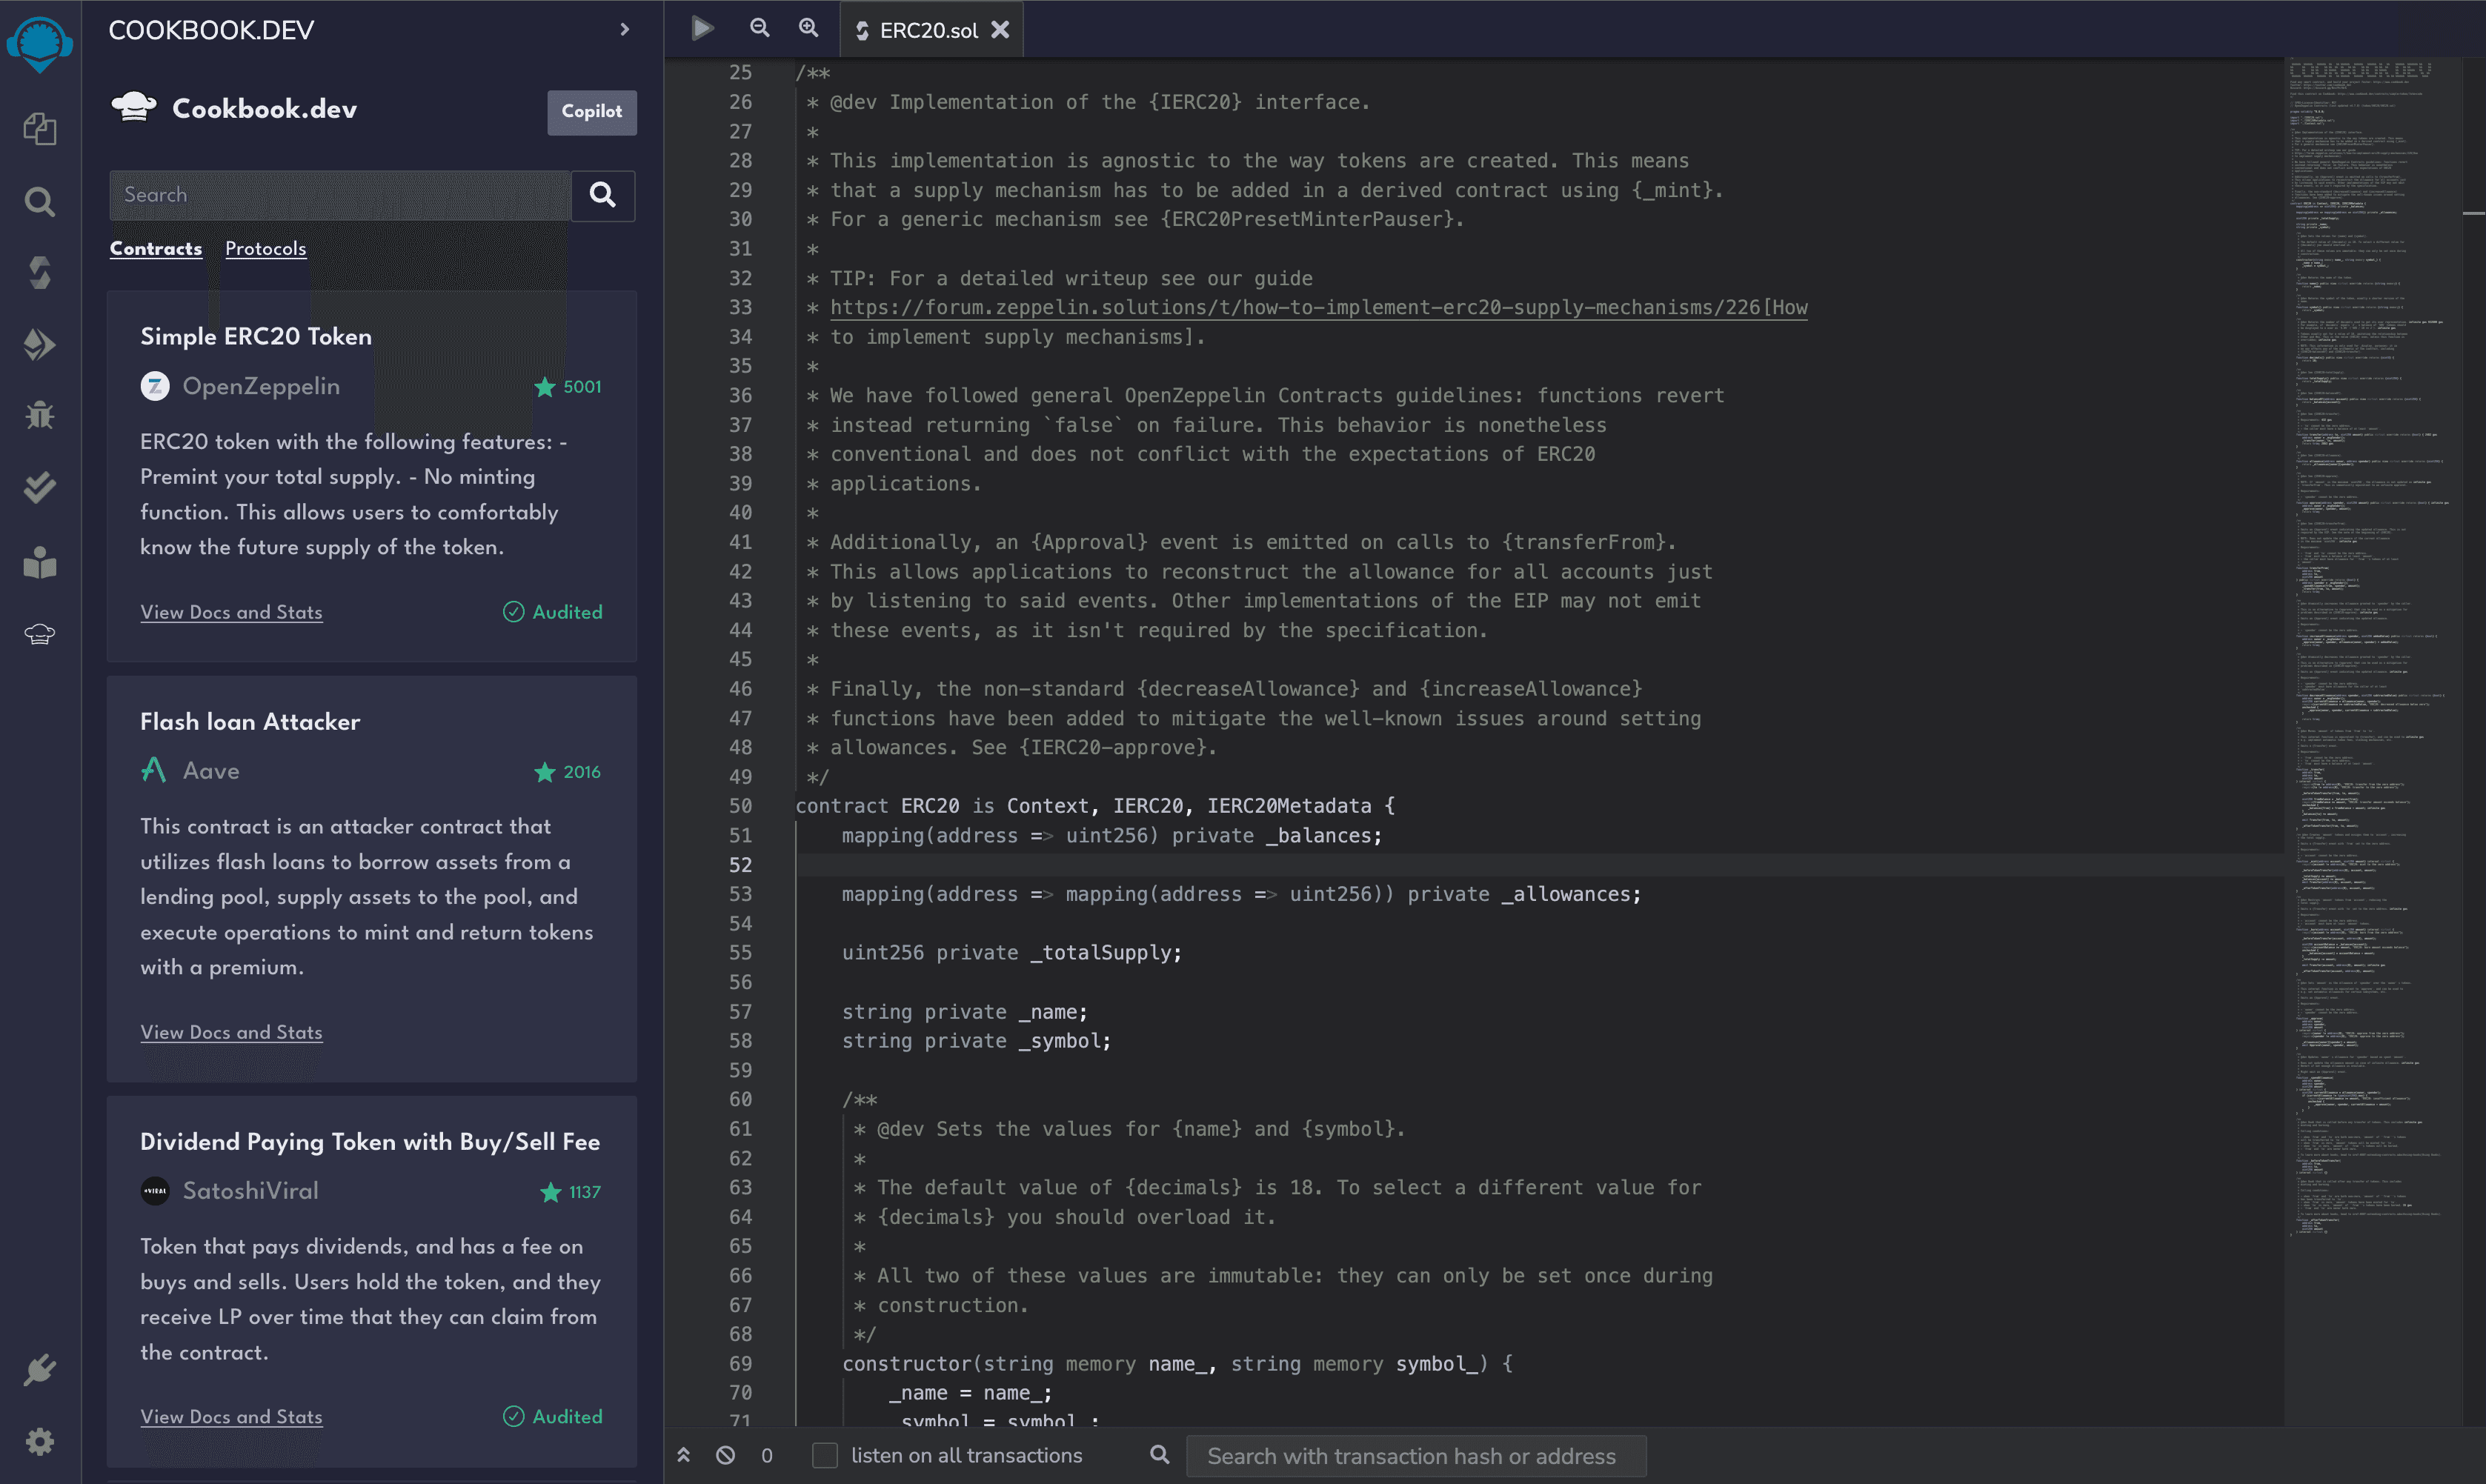2486x1484 pixels.
Task: Clear the terminal using circle-slash icon
Action: point(726,1455)
